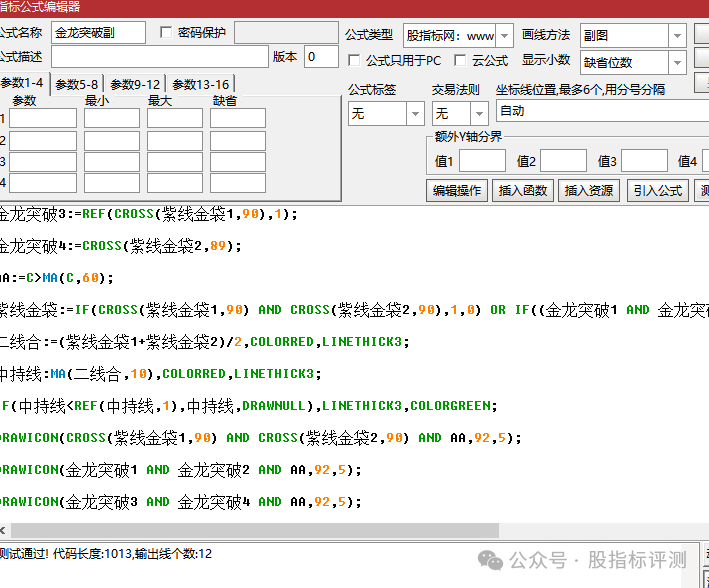Click row 3 最大 field

[175, 162]
